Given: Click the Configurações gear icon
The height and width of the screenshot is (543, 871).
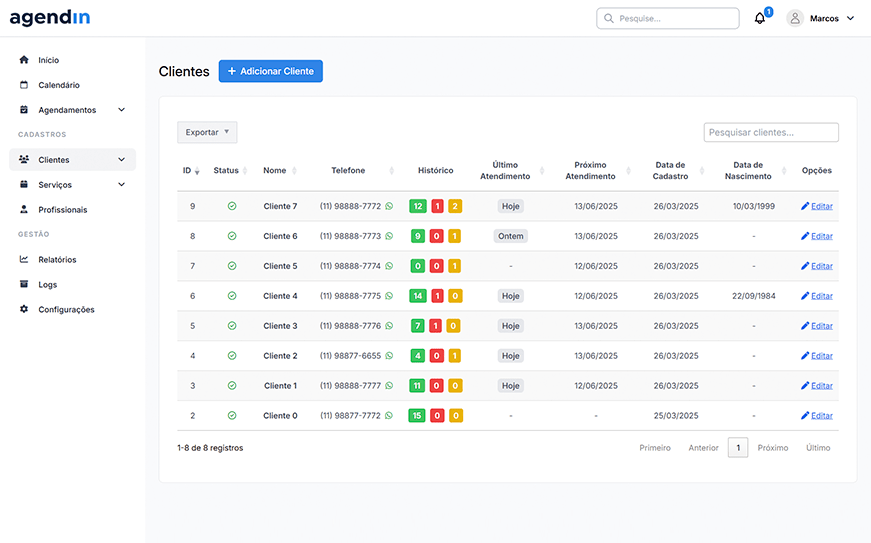Looking at the screenshot, I should pyautogui.click(x=24, y=309).
